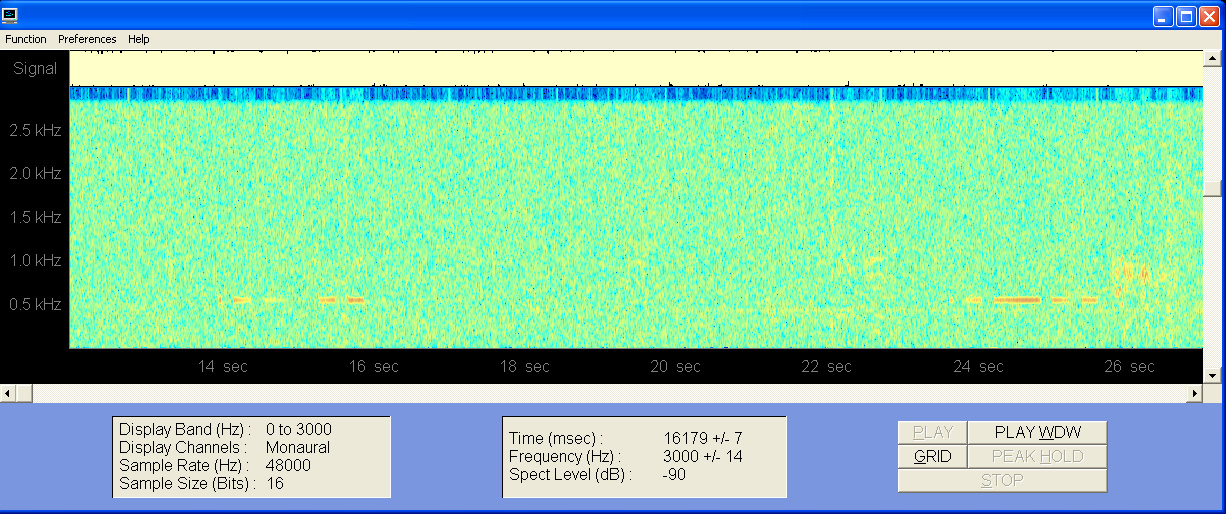Click the horizontal scrollbar thumb
This screenshot has width=1226, height=514.
pyautogui.click(x=25, y=394)
